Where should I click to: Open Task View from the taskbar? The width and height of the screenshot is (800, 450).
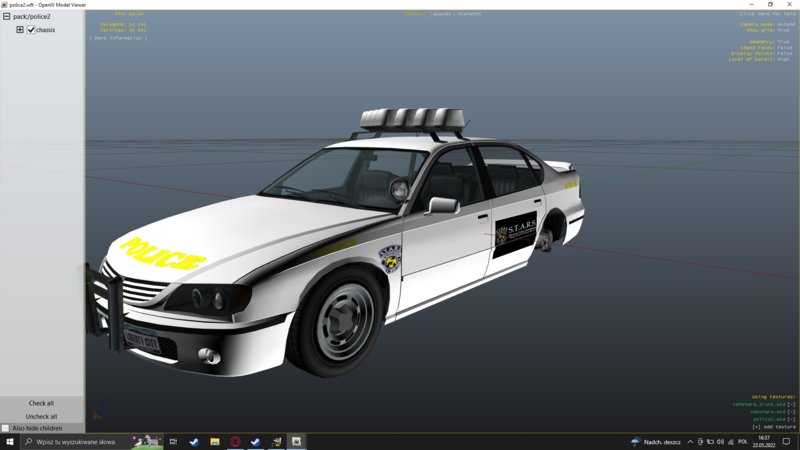[173, 441]
